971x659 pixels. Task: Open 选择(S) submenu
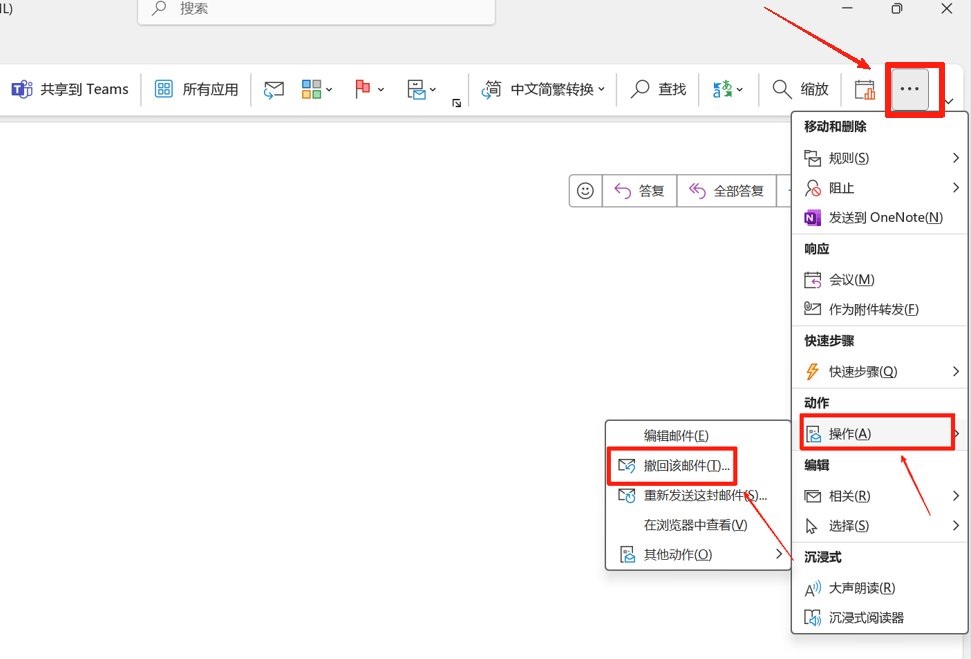(879, 526)
